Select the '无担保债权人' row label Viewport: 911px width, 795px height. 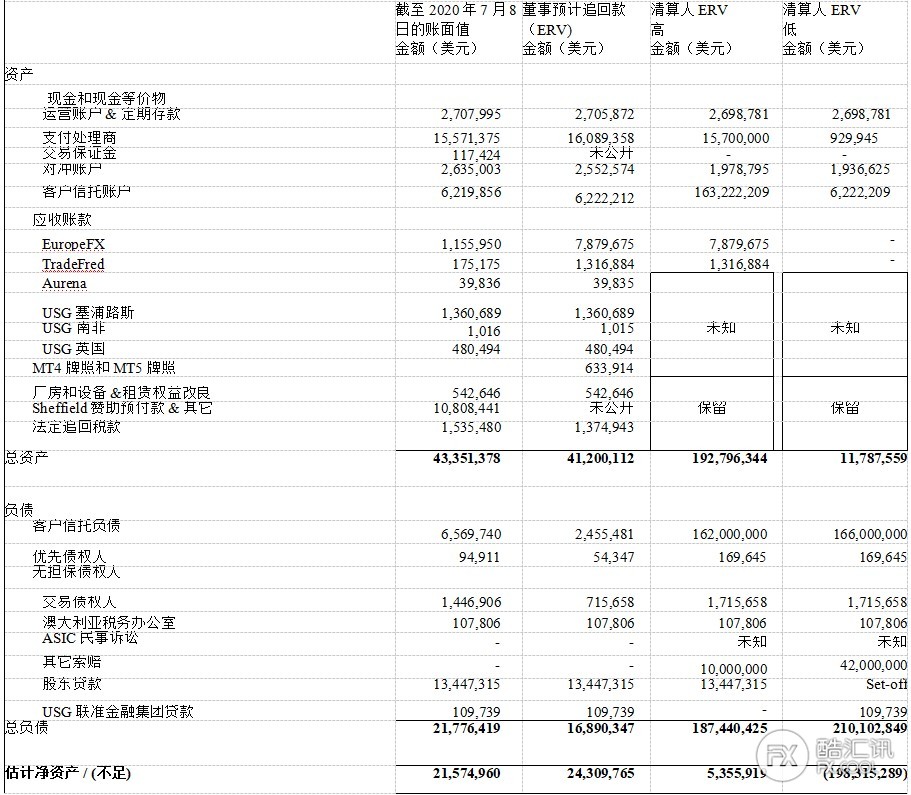[x=77, y=572]
